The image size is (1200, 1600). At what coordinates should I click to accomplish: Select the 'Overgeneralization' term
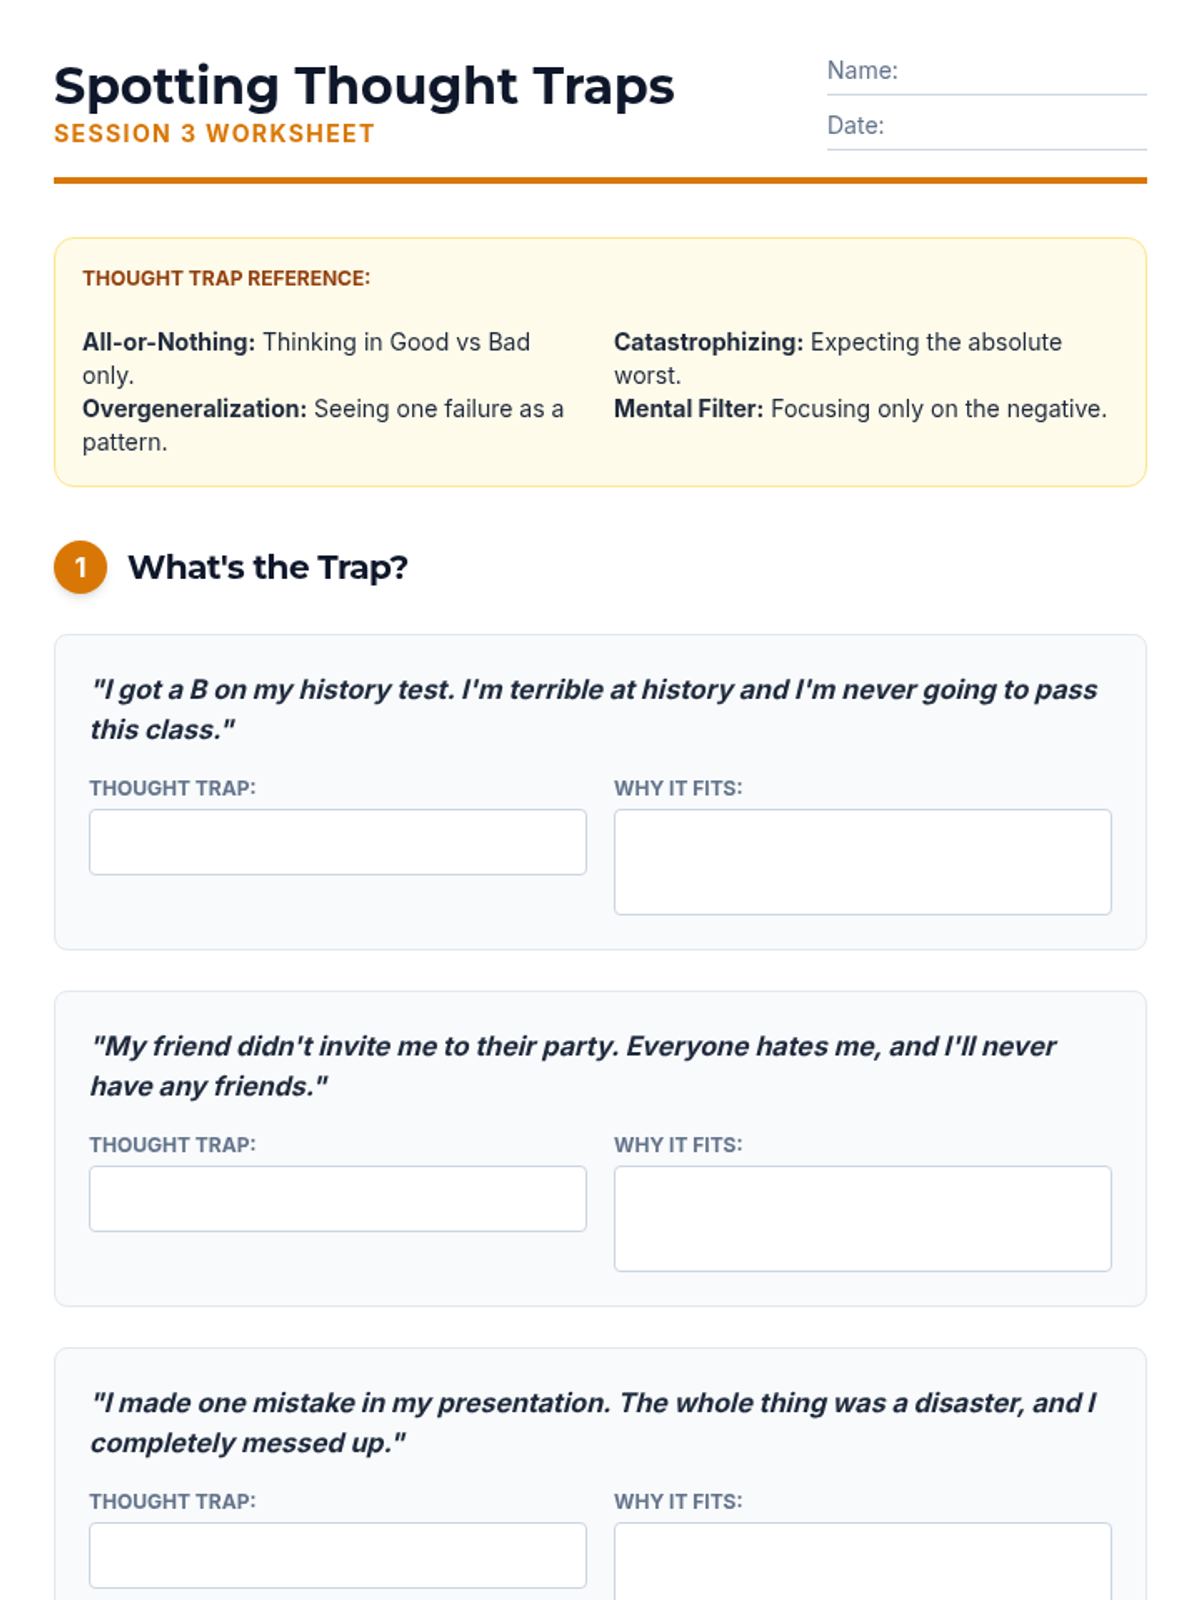coord(194,409)
